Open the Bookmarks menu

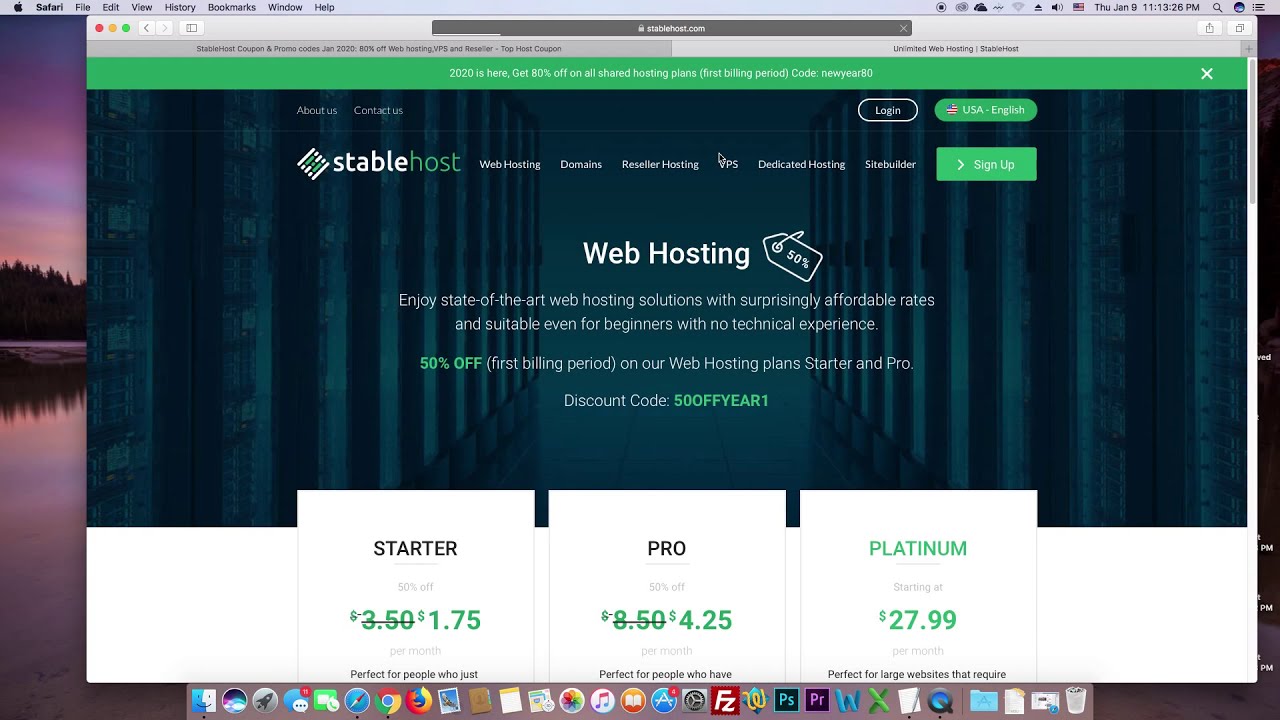click(232, 7)
